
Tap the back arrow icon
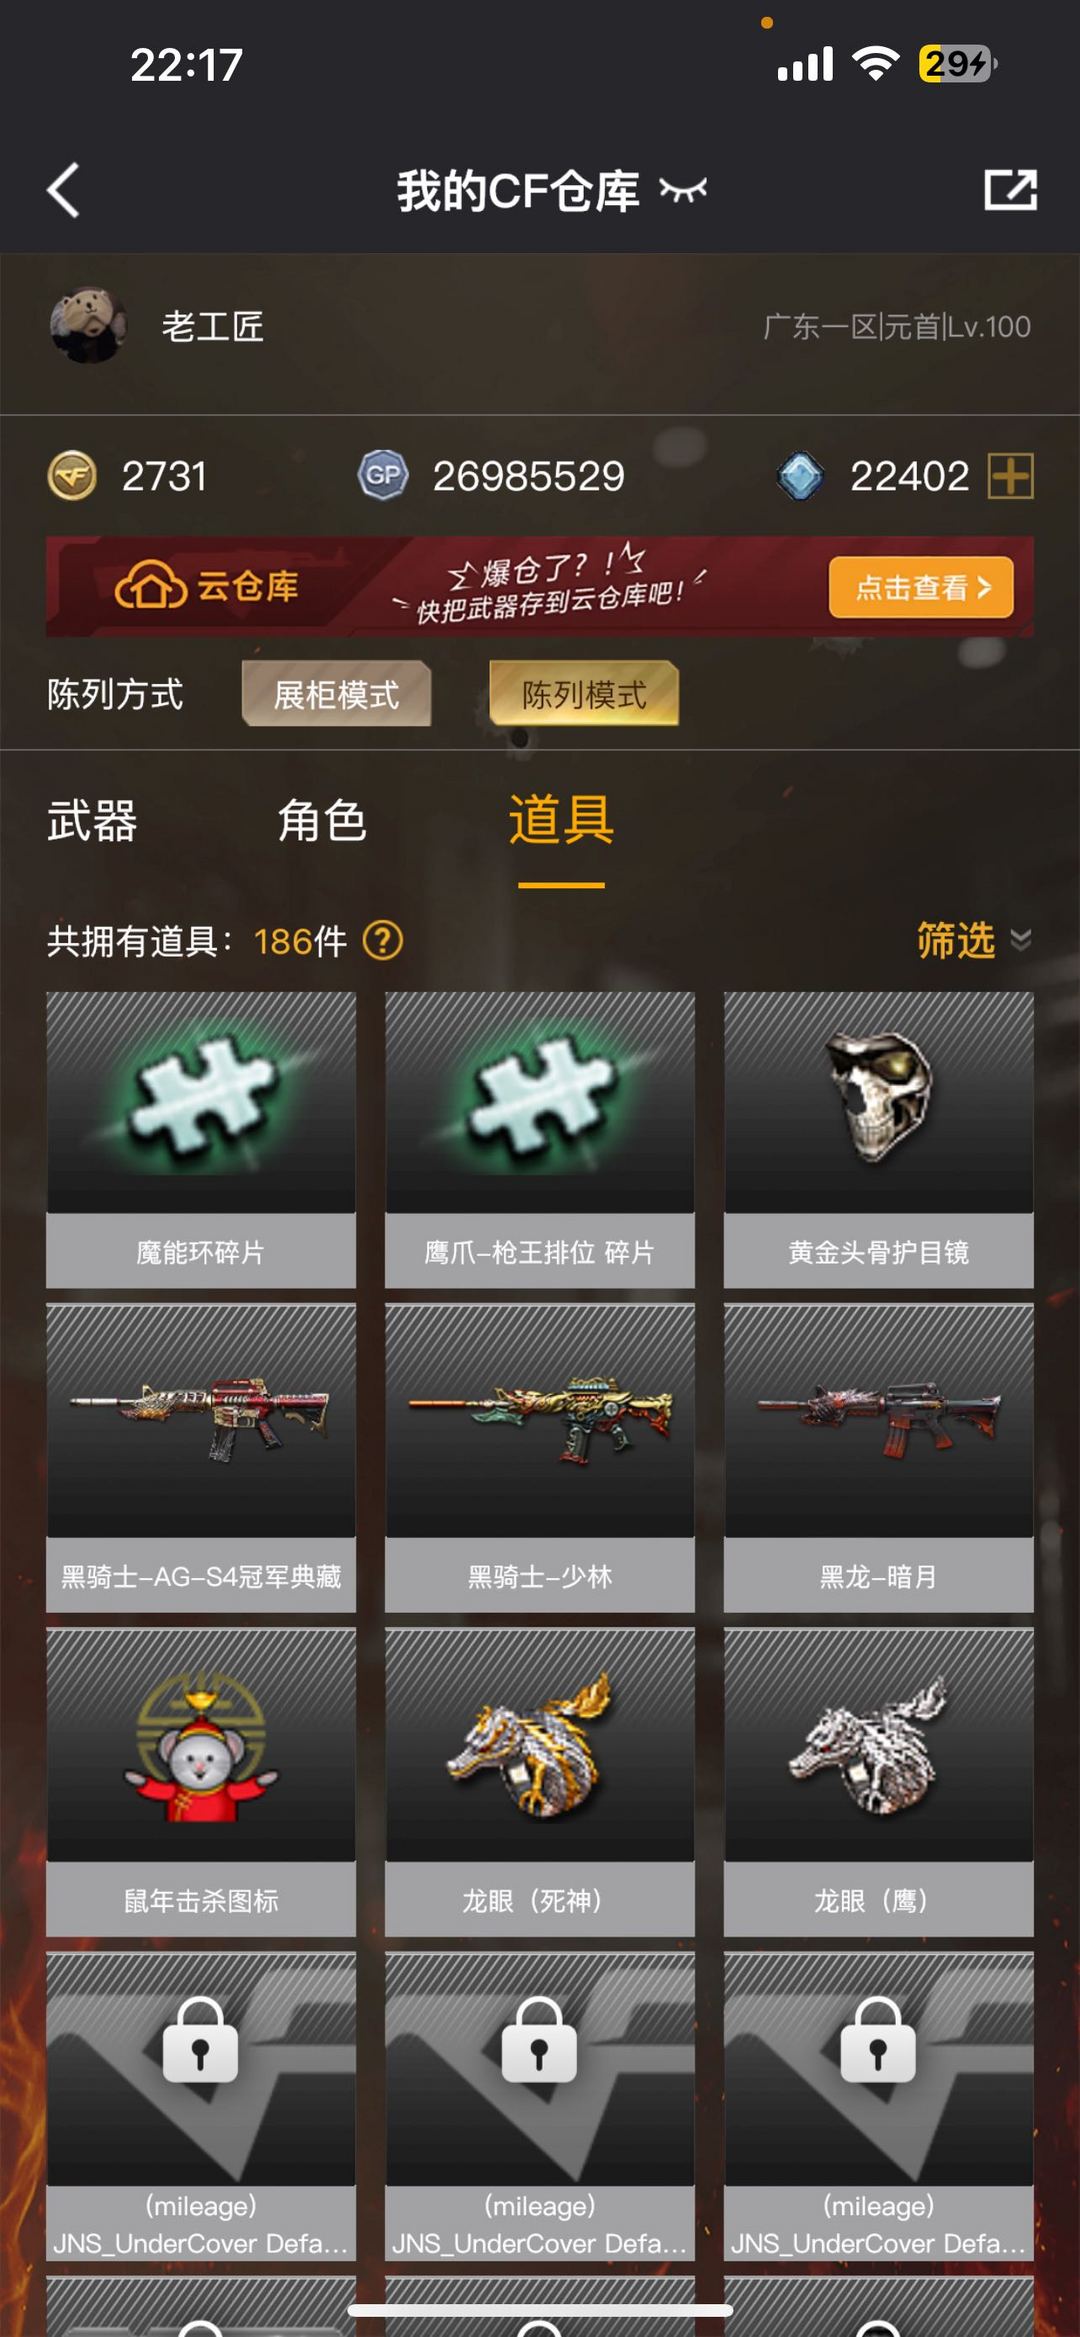point(63,190)
